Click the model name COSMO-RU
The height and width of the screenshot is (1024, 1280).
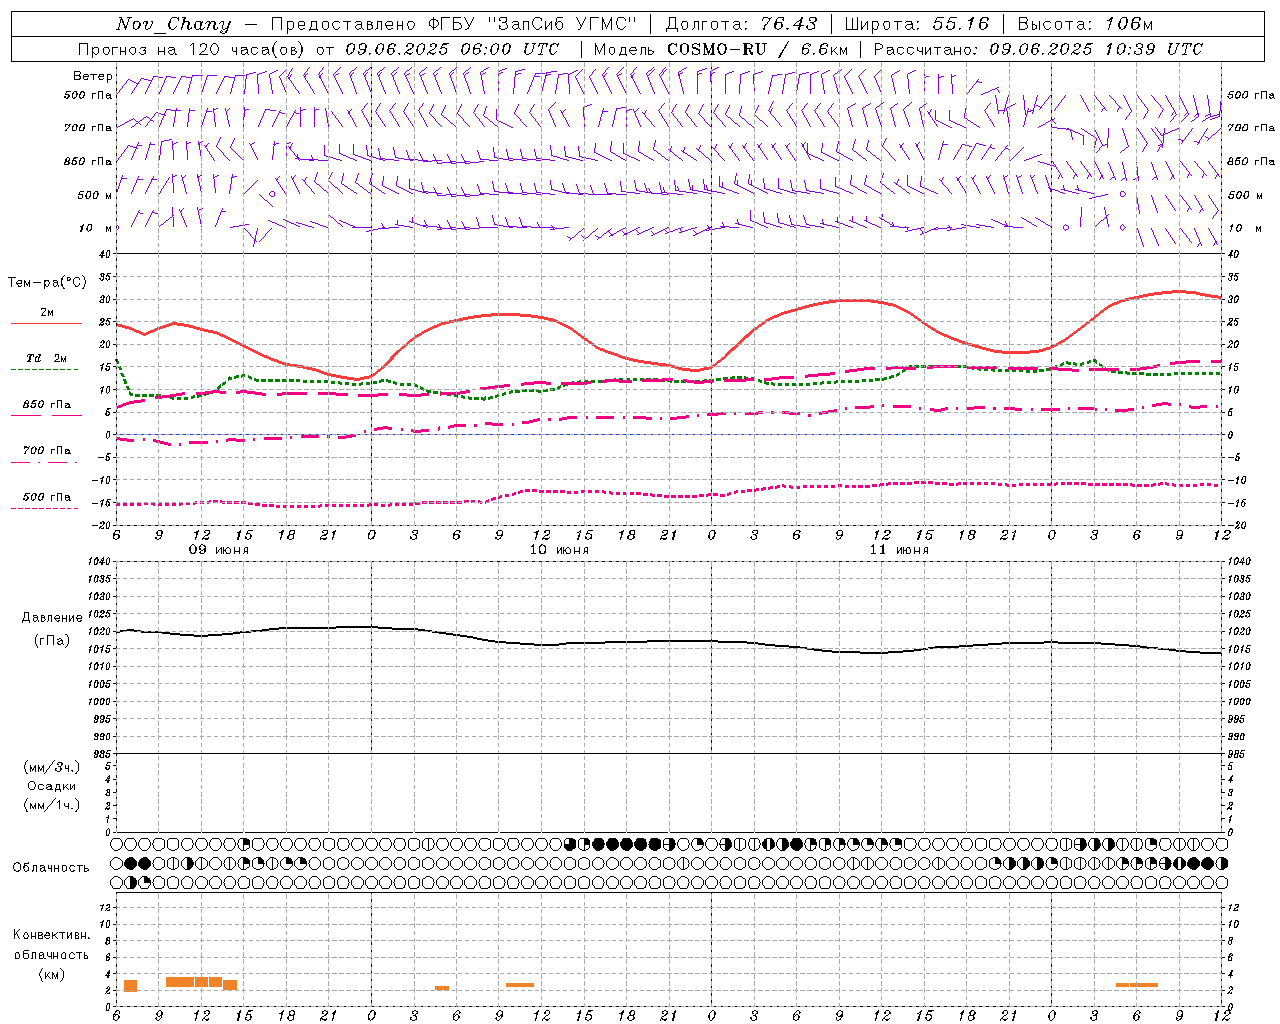tap(717, 49)
